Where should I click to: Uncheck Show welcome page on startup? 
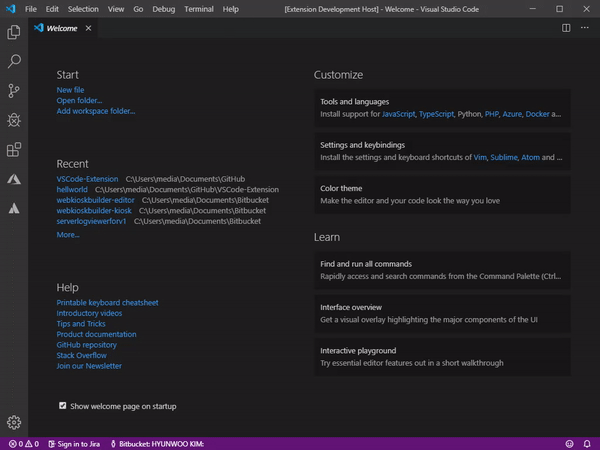[63, 406]
